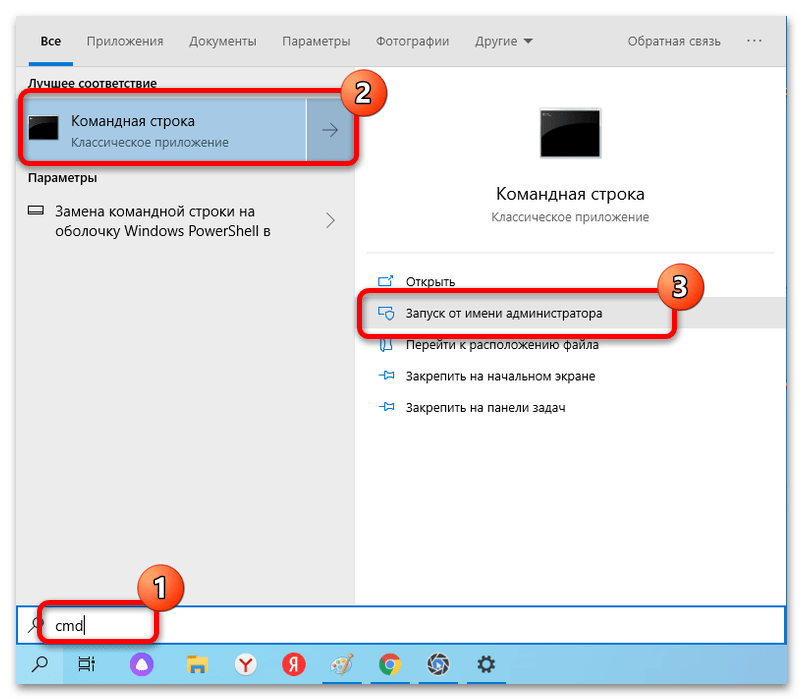Click Открыть action for Command Prompt
This screenshot has width=803, height=700.
click(x=430, y=282)
